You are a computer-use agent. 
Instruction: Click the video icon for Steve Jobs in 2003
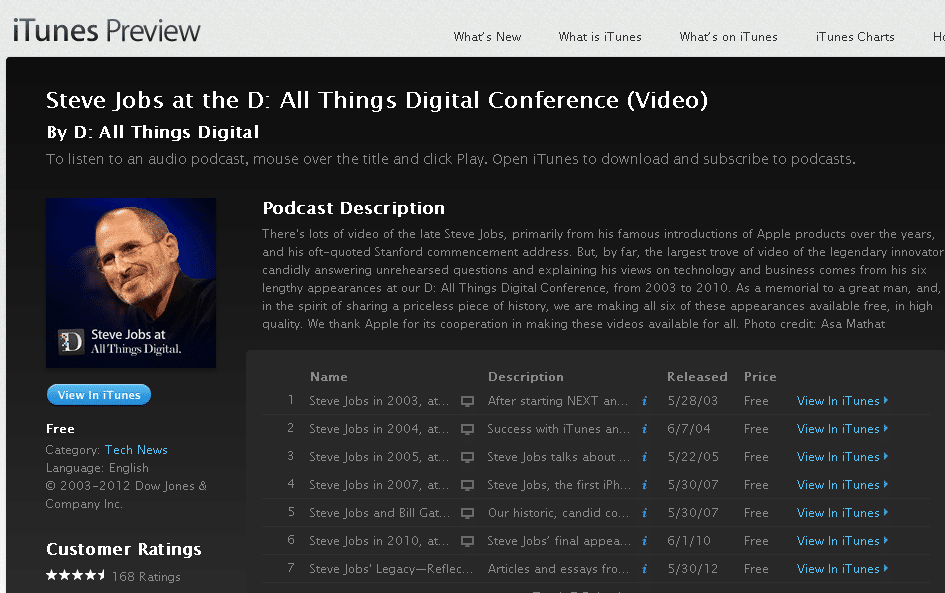tap(467, 401)
